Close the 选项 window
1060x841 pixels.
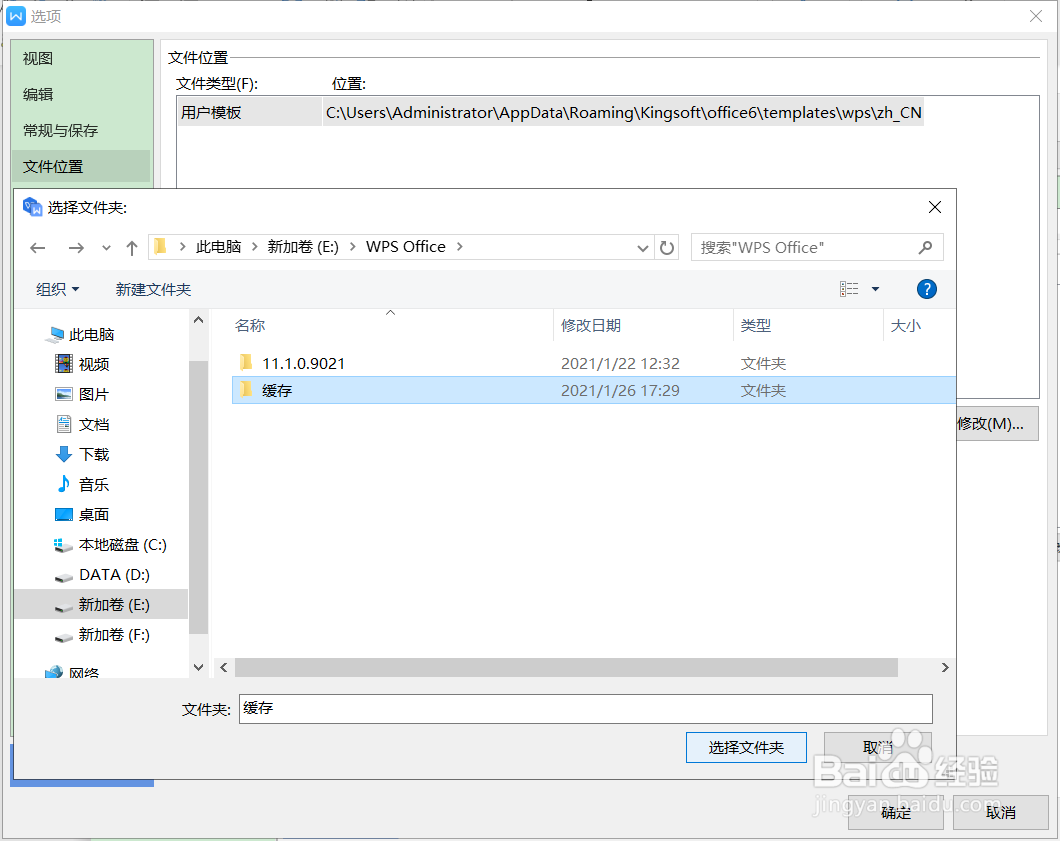click(1036, 16)
